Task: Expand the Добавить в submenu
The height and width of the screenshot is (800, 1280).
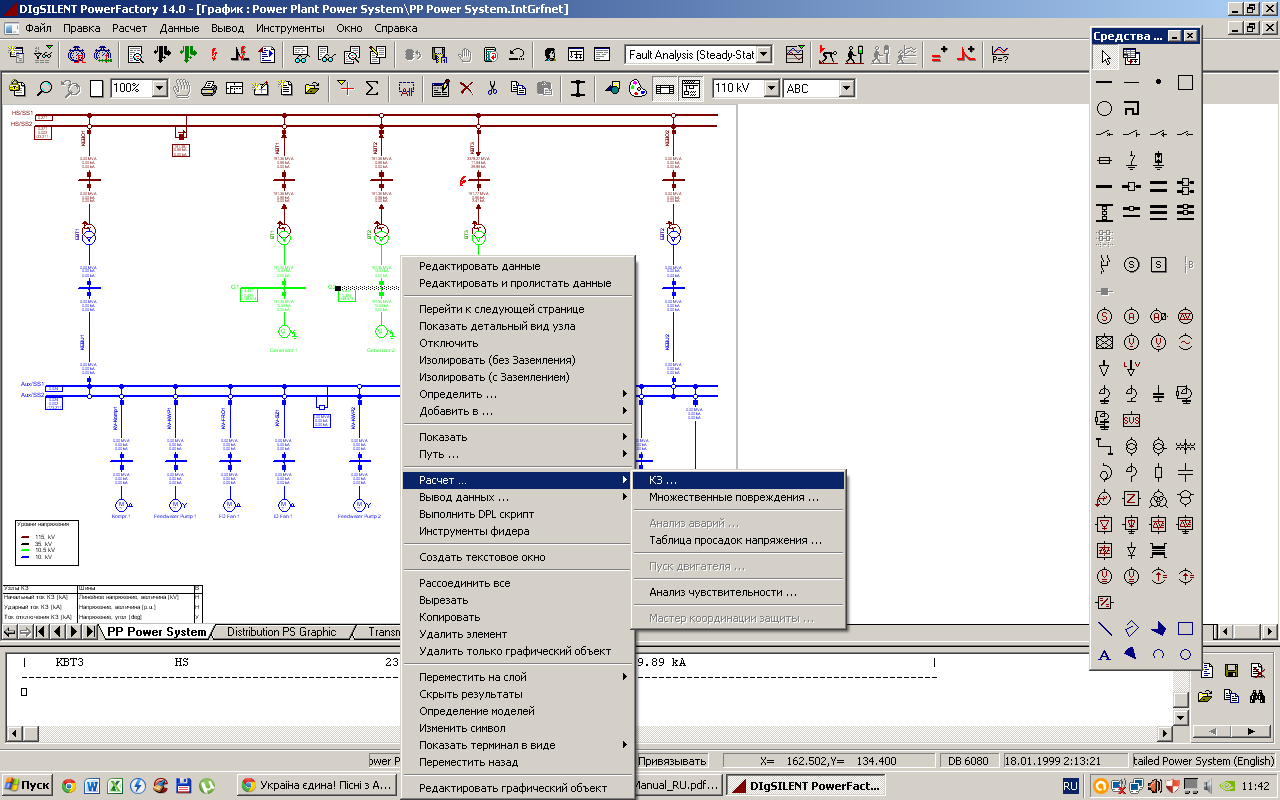Action: [x=518, y=411]
